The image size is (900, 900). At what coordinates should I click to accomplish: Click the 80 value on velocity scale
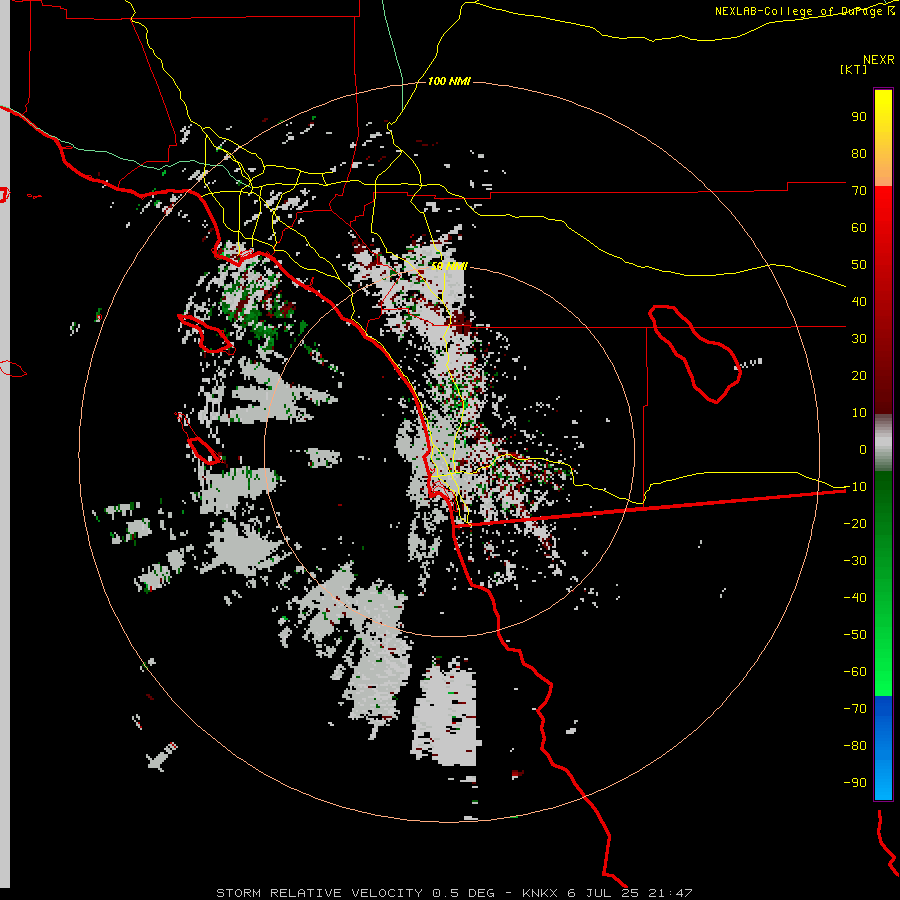[859, 154]
